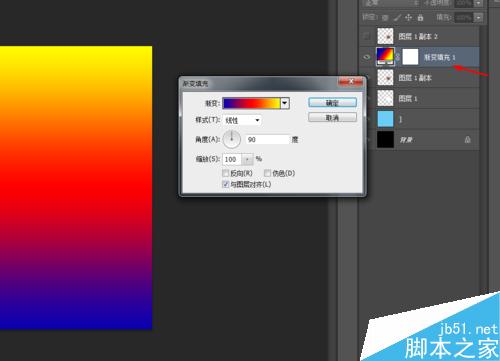The height and width of the screenshot is (361, 500).
Task: Click the light blue layer 1 thumbnail
Action: [x=385, y=119]
